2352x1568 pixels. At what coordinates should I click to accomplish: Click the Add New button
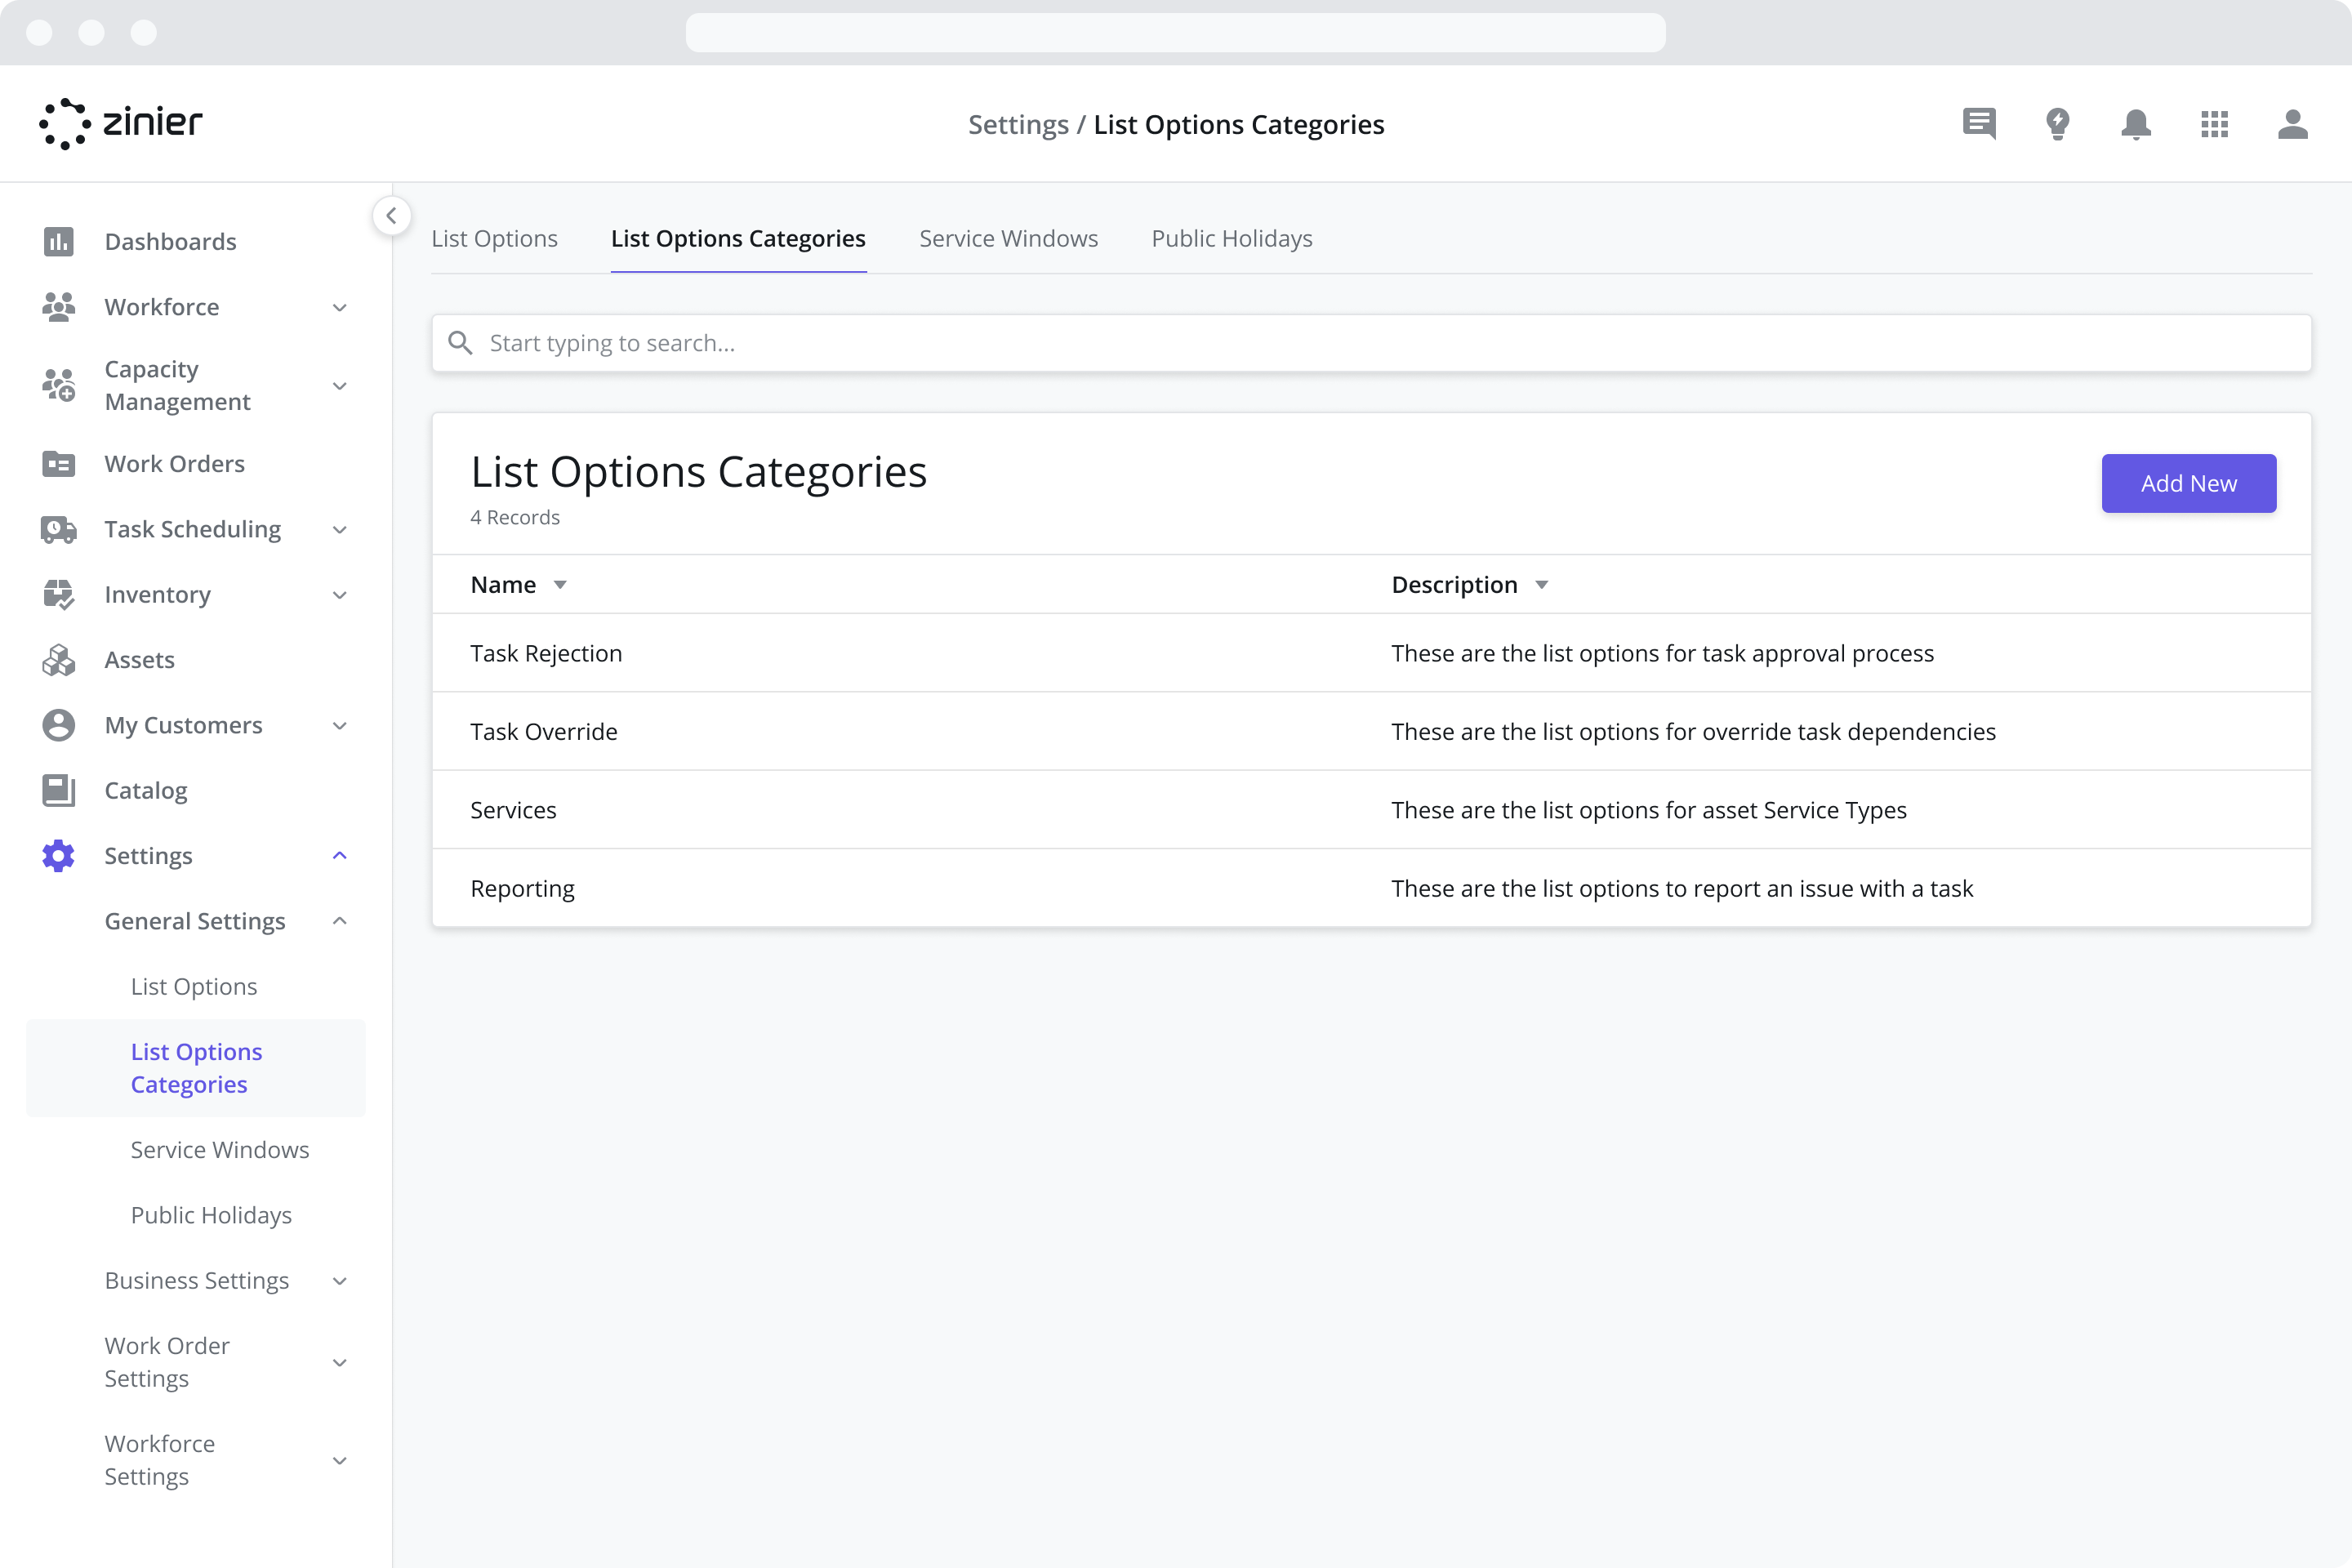coord(2189,483)
